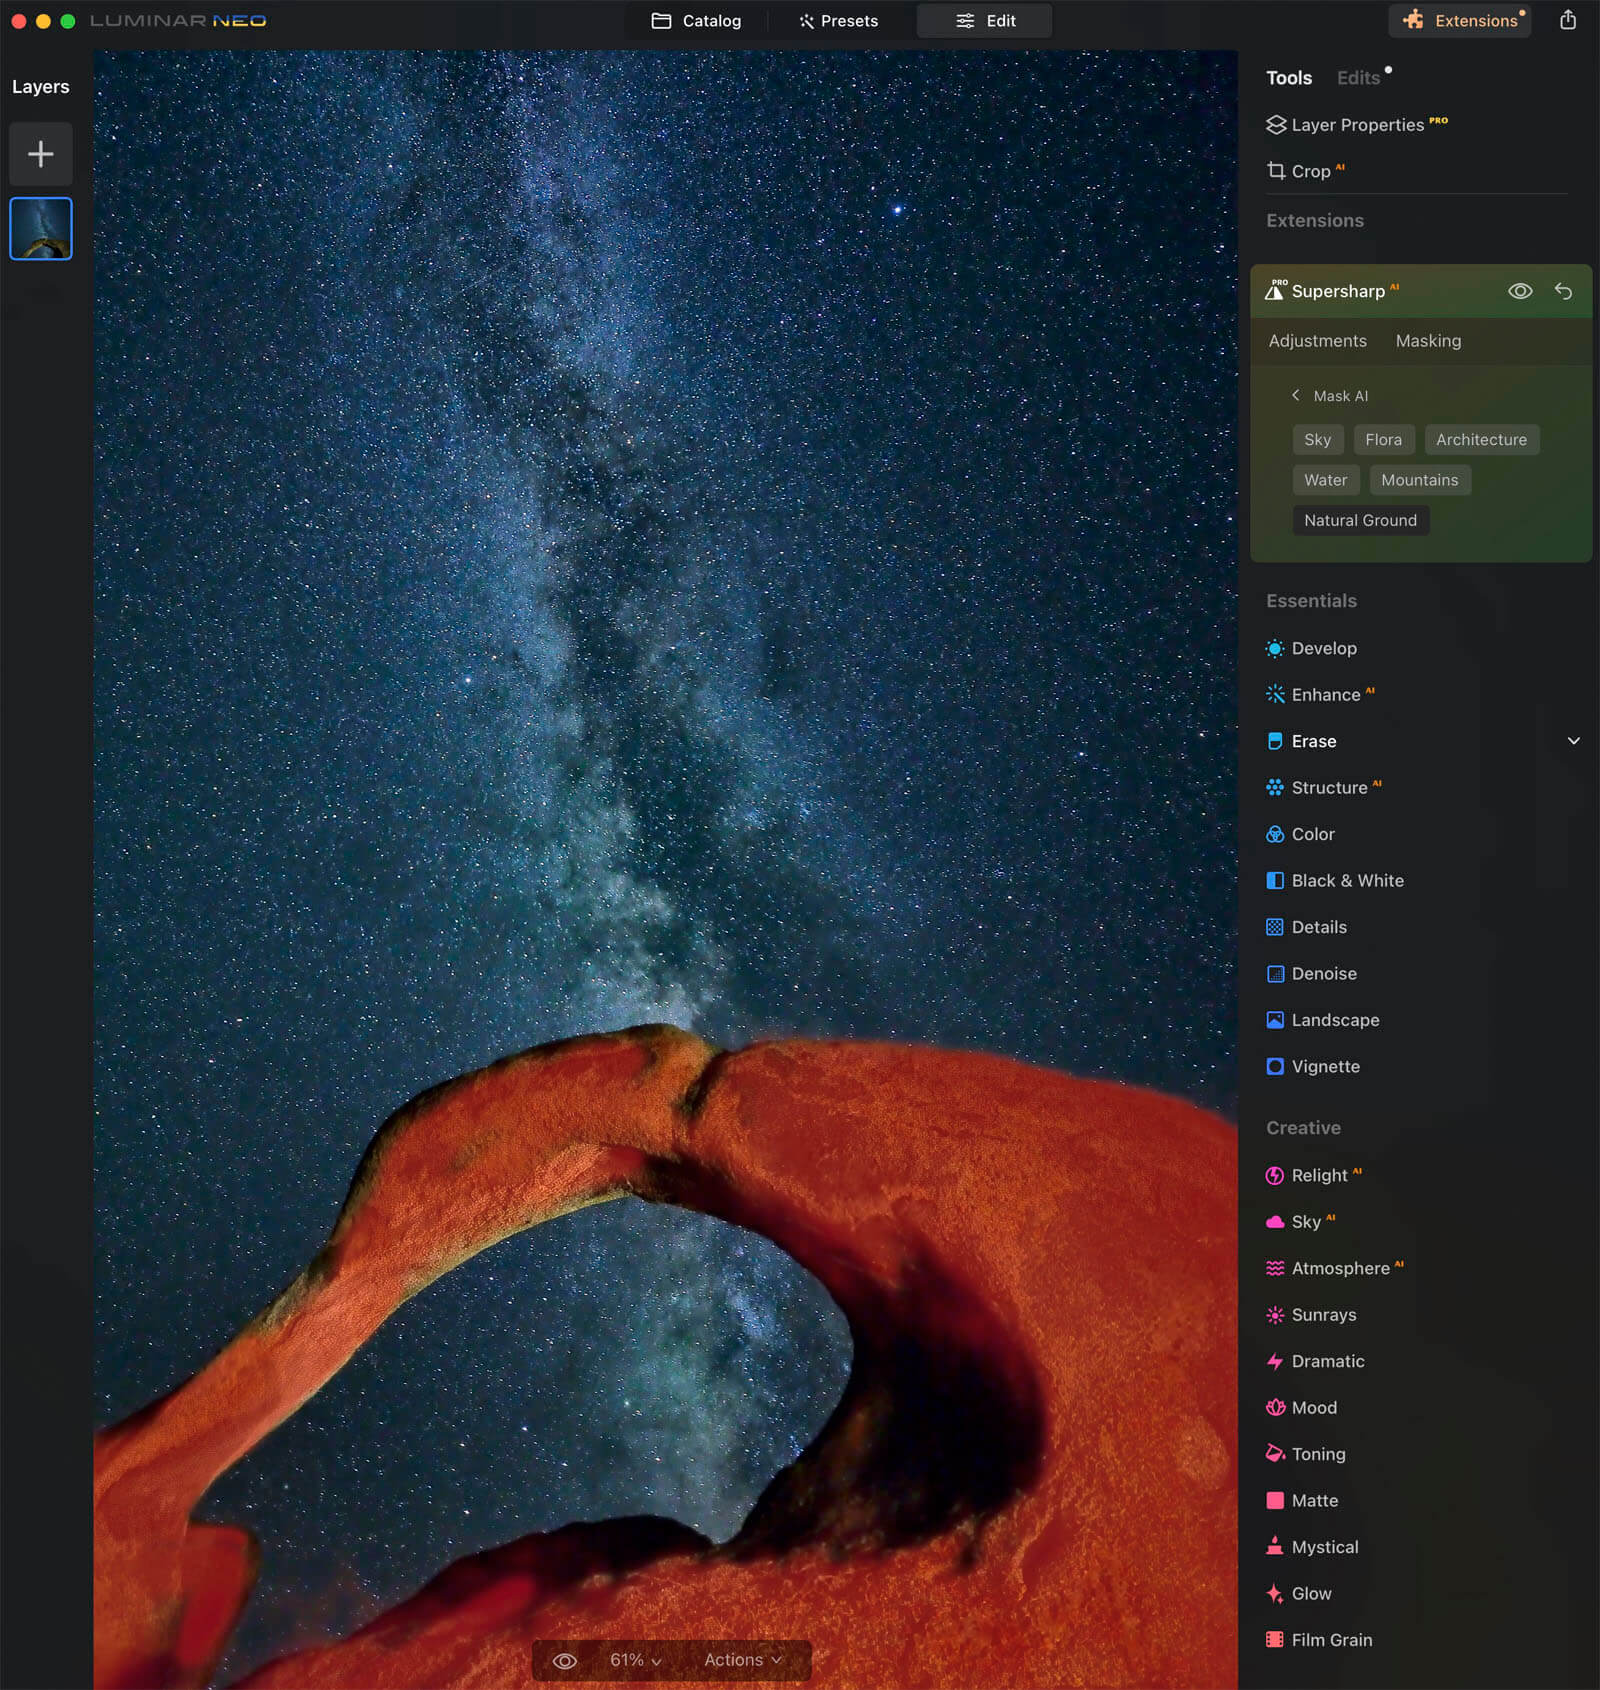Select the layer thumbnail in Layers panel
The image size is (1600, 1690).
point(41,229)
